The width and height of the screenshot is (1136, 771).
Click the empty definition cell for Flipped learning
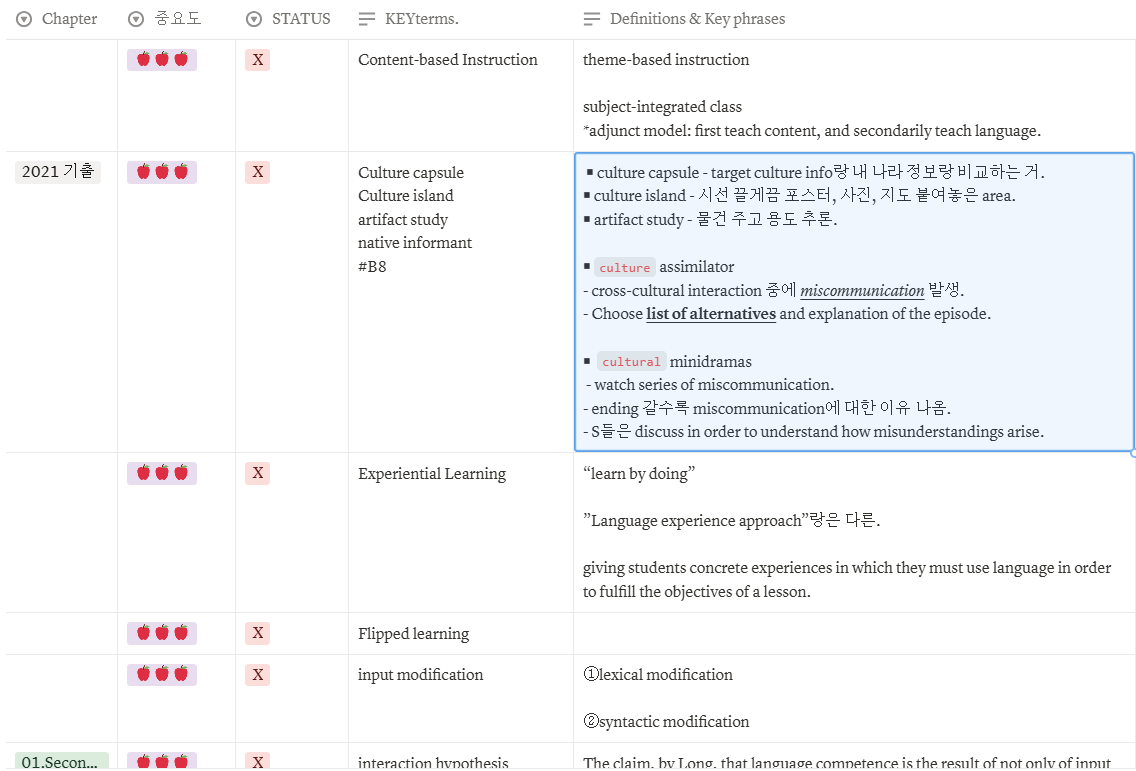click(854, 633)
